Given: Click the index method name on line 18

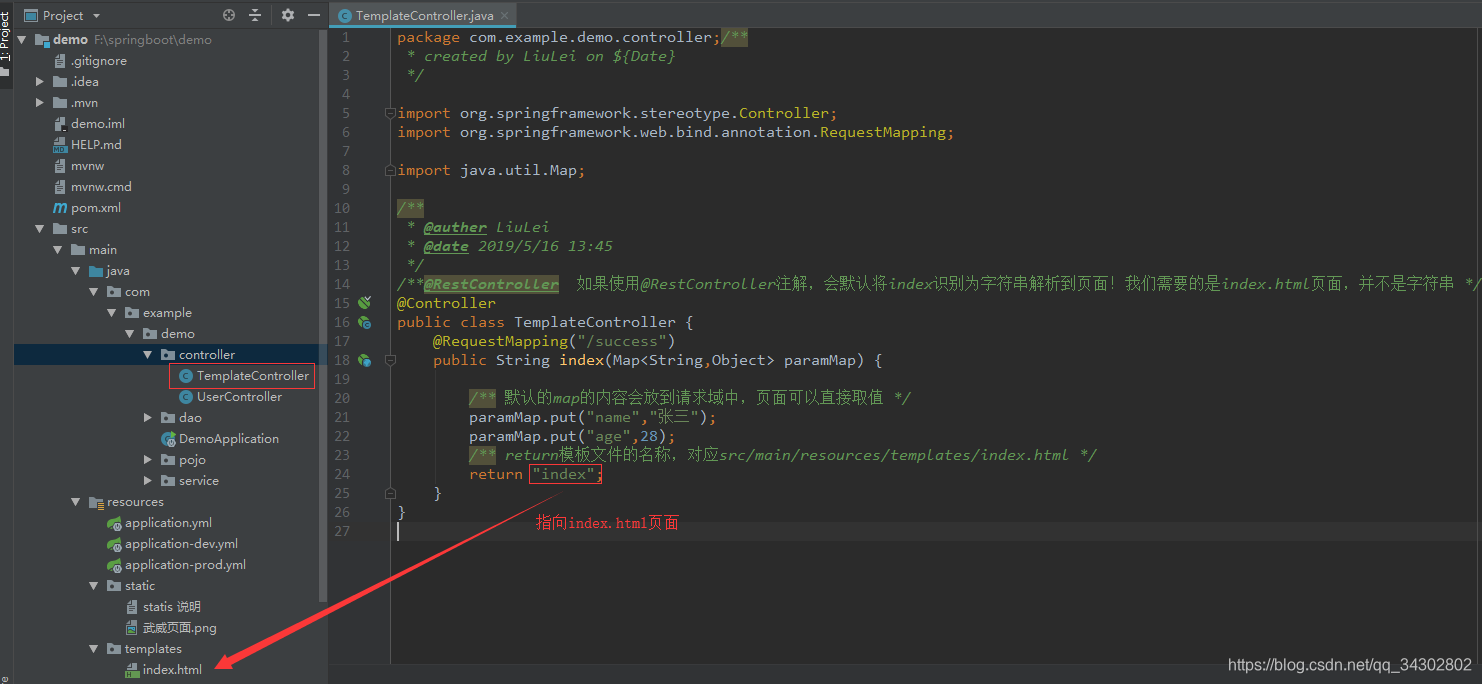Looking at the screenshot, I should [x=582, y=360].
